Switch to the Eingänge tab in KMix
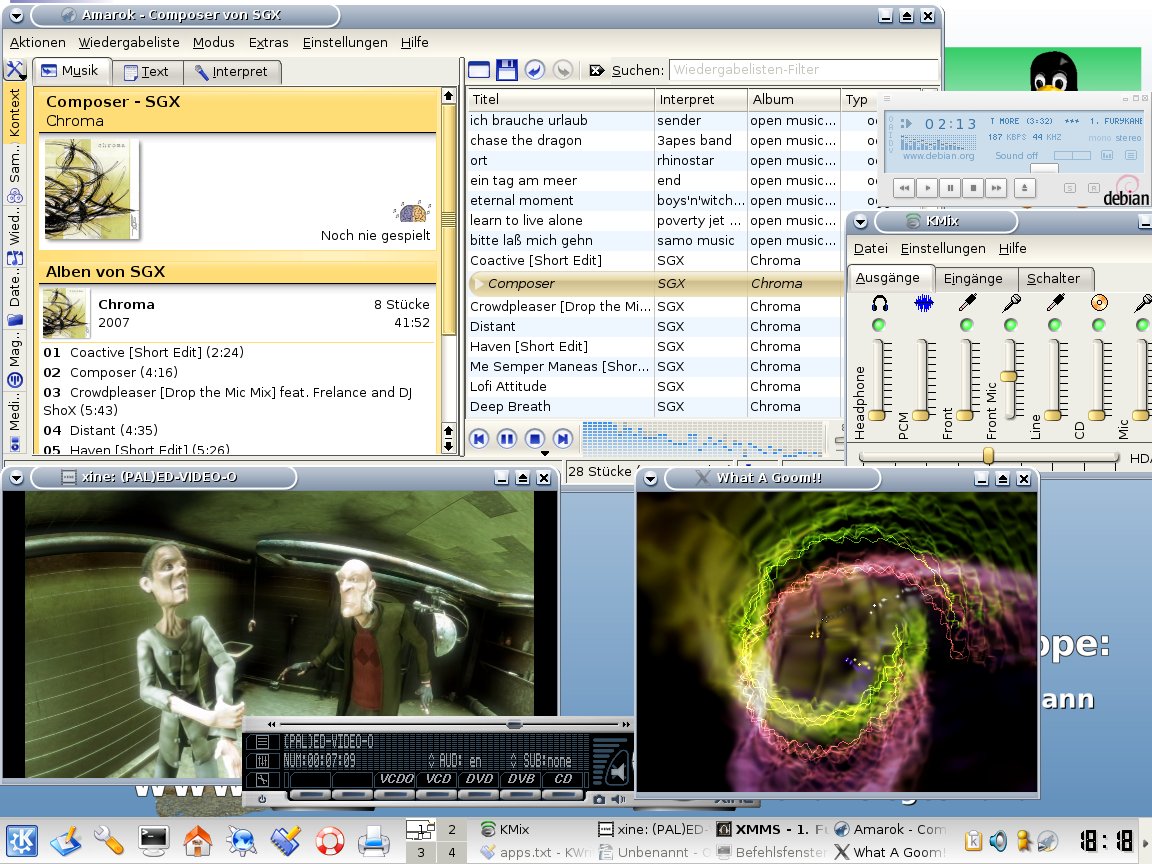 tap(973, 278)
